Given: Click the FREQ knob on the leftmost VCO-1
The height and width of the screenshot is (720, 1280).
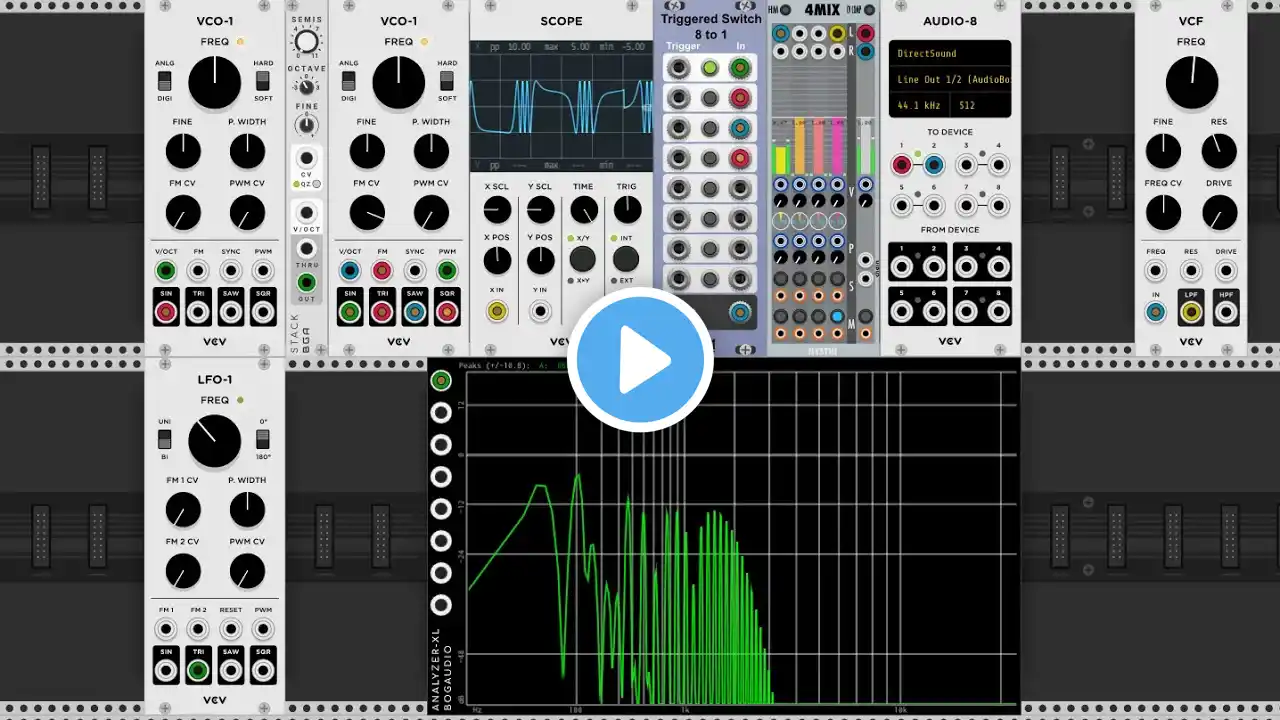Looking at the screenshot, I should tap(214, 82).
